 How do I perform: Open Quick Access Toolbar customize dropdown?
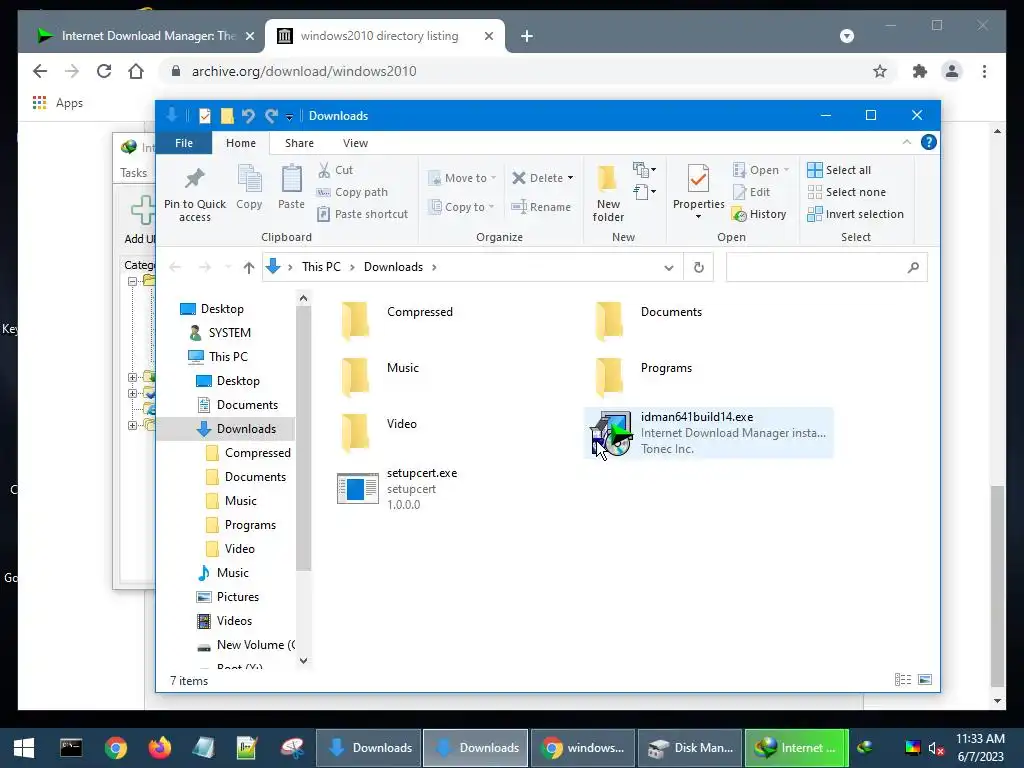click(x=289, y=116)
